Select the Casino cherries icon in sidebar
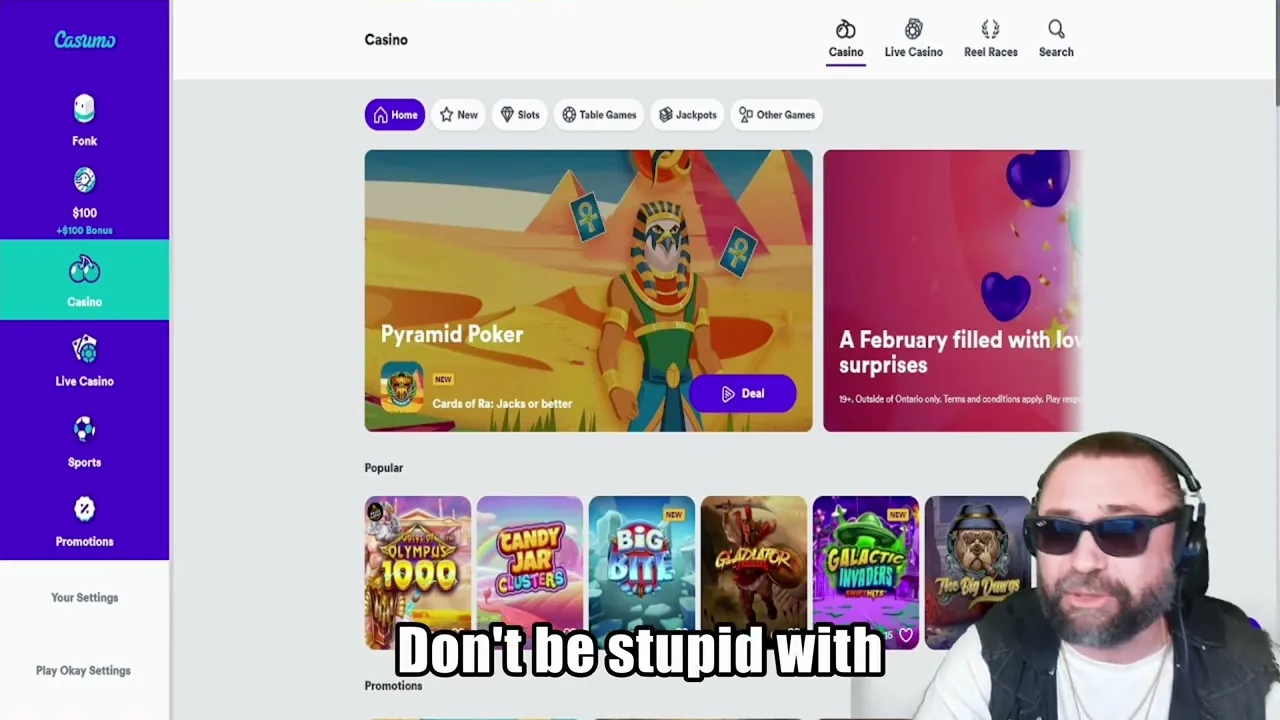This screenshot has width=1280, height=720. coord(84,270)
